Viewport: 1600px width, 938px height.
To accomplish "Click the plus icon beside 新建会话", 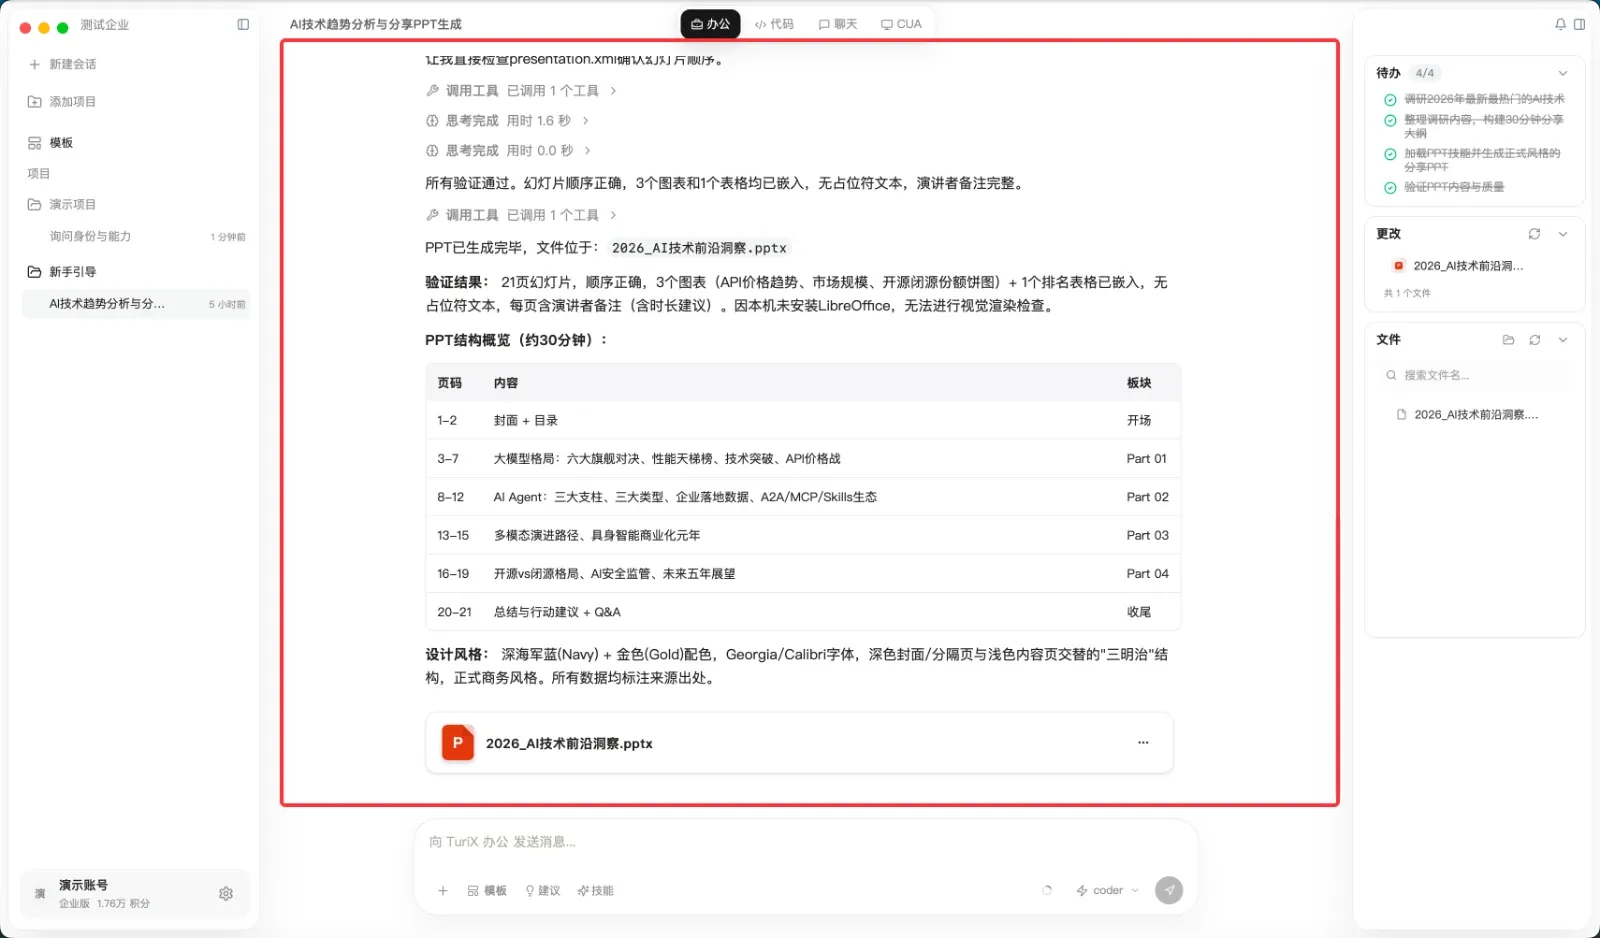I will [x=35, y=64].
